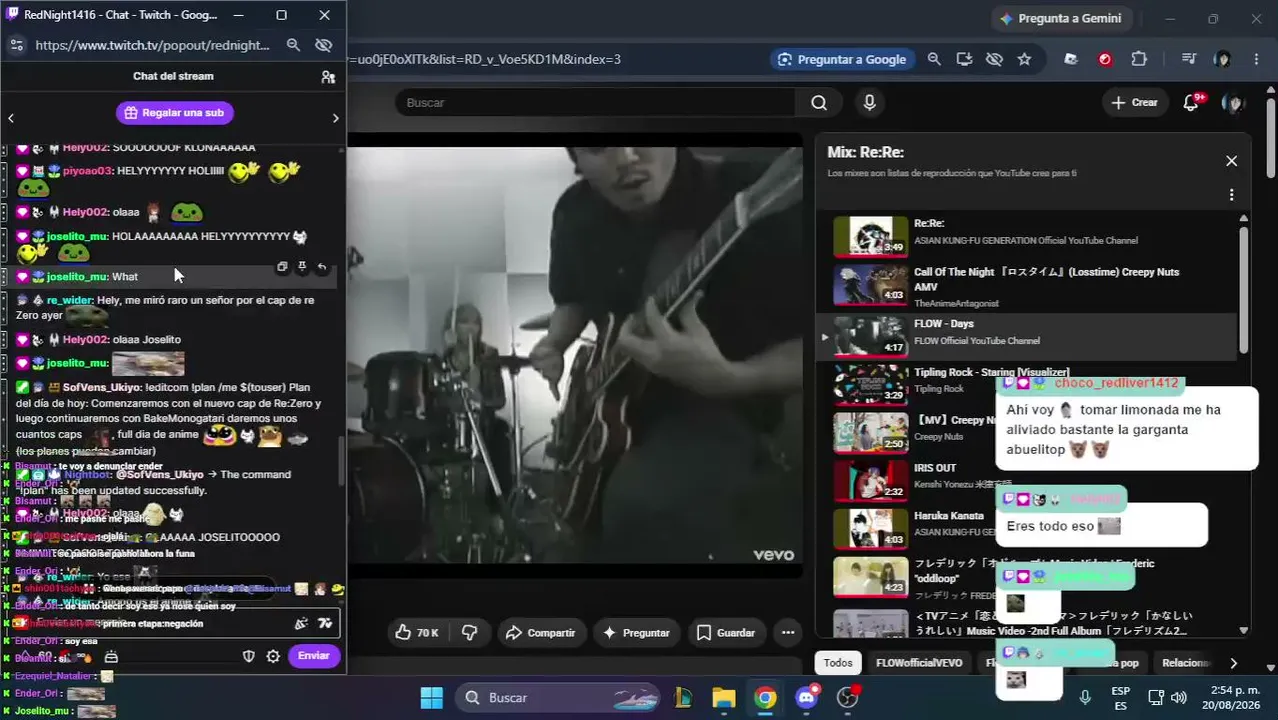Bookmark this page with the star icon
Viewport: 1278px width, 720px height.
tap(1024, 59)
